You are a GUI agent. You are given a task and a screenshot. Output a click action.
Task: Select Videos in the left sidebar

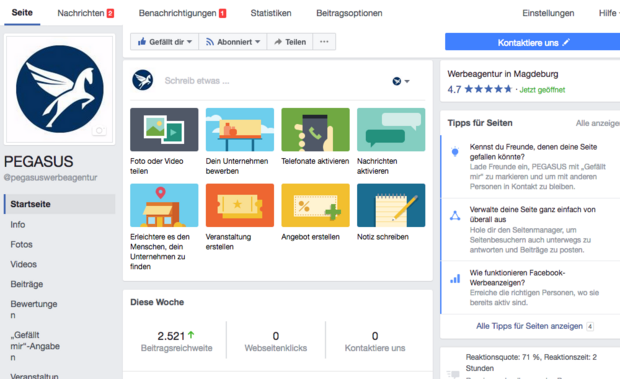coord(23,264)
